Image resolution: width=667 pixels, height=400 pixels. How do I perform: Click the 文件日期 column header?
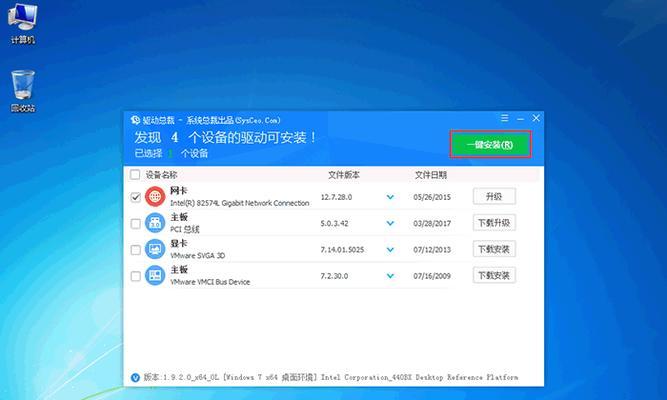[431, 175]
